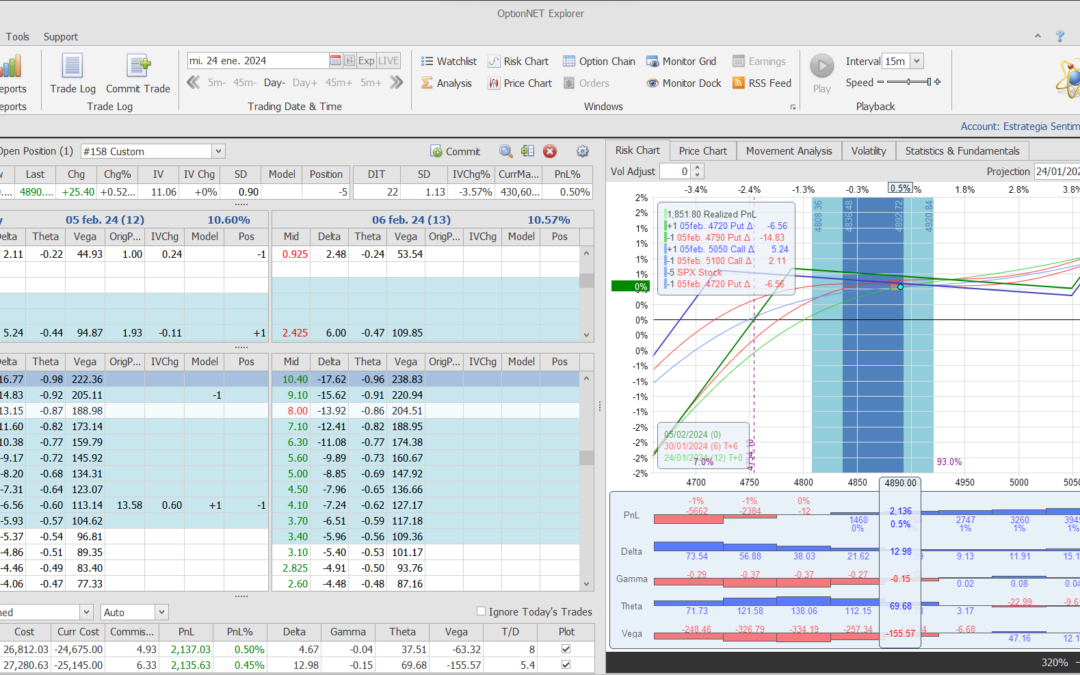Uncheck the Plot checkbox in first row
Viewport: 1080px width, 675px height.
tap(568, 649)
